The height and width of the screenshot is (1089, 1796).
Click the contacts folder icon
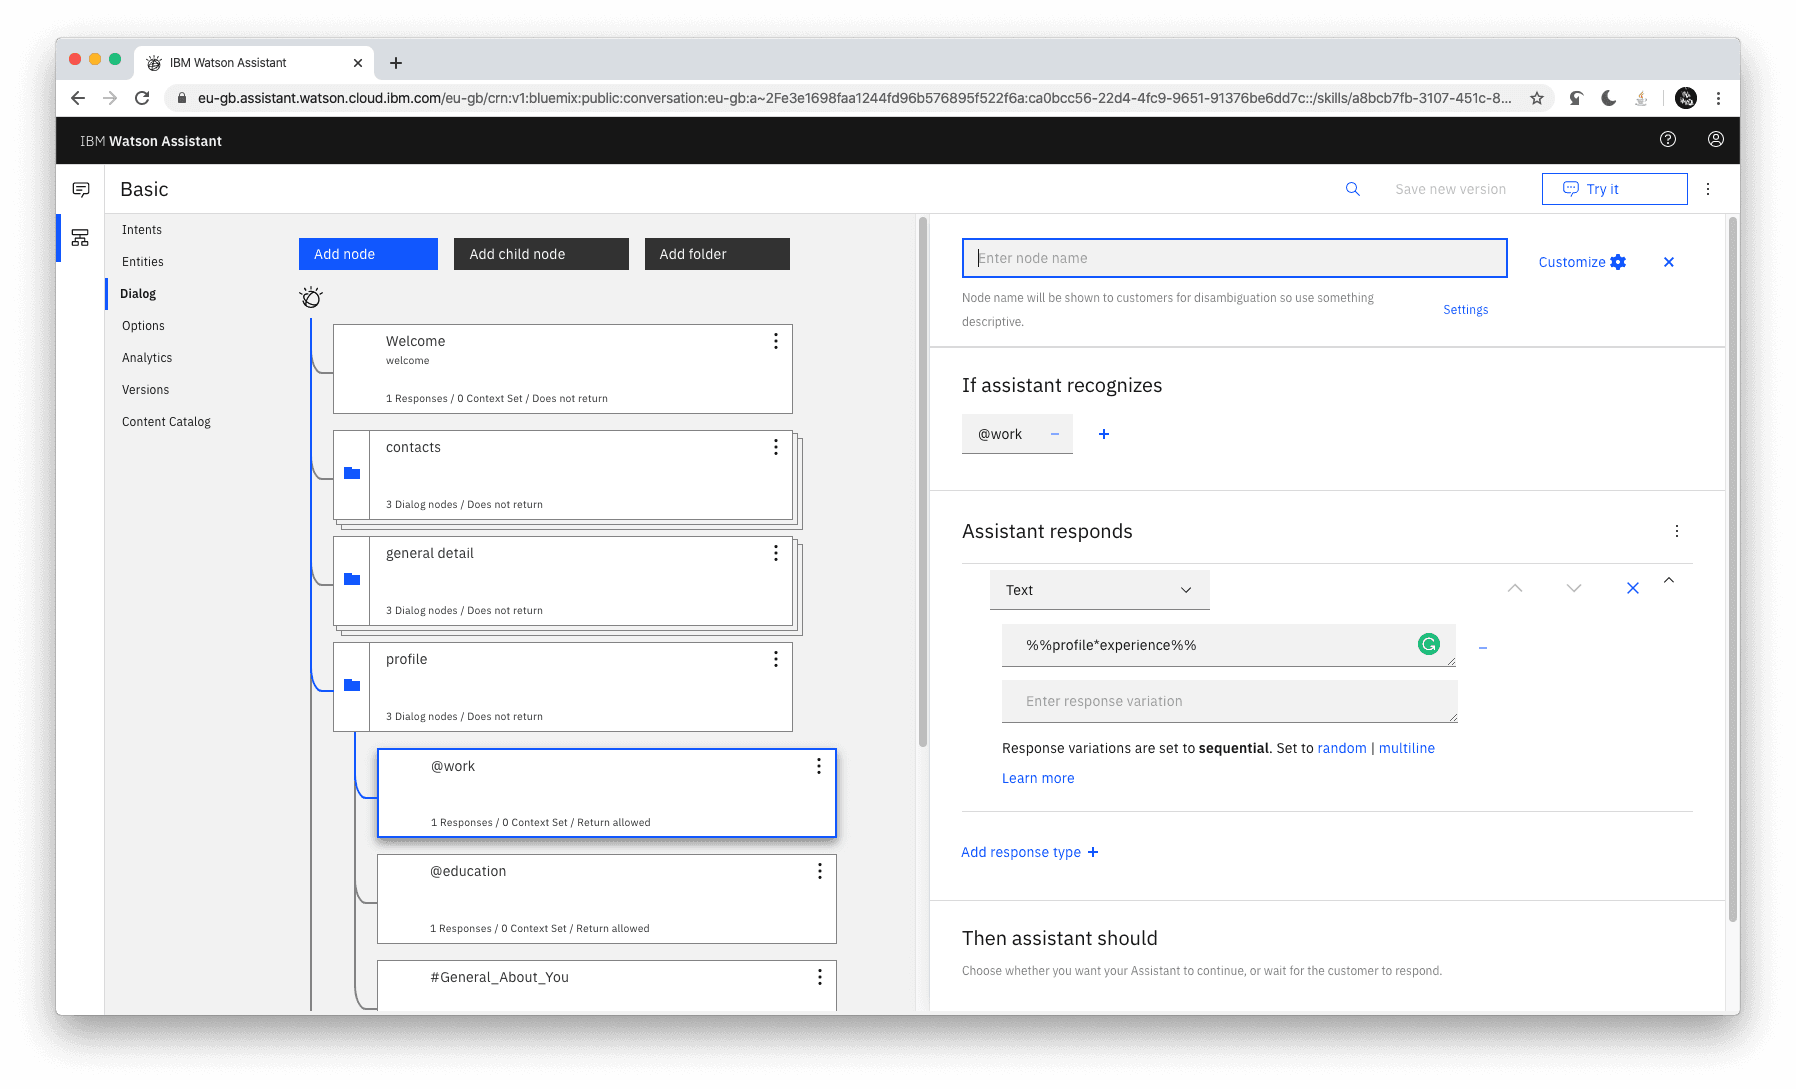pyautogui.click(x=352, y=473)
